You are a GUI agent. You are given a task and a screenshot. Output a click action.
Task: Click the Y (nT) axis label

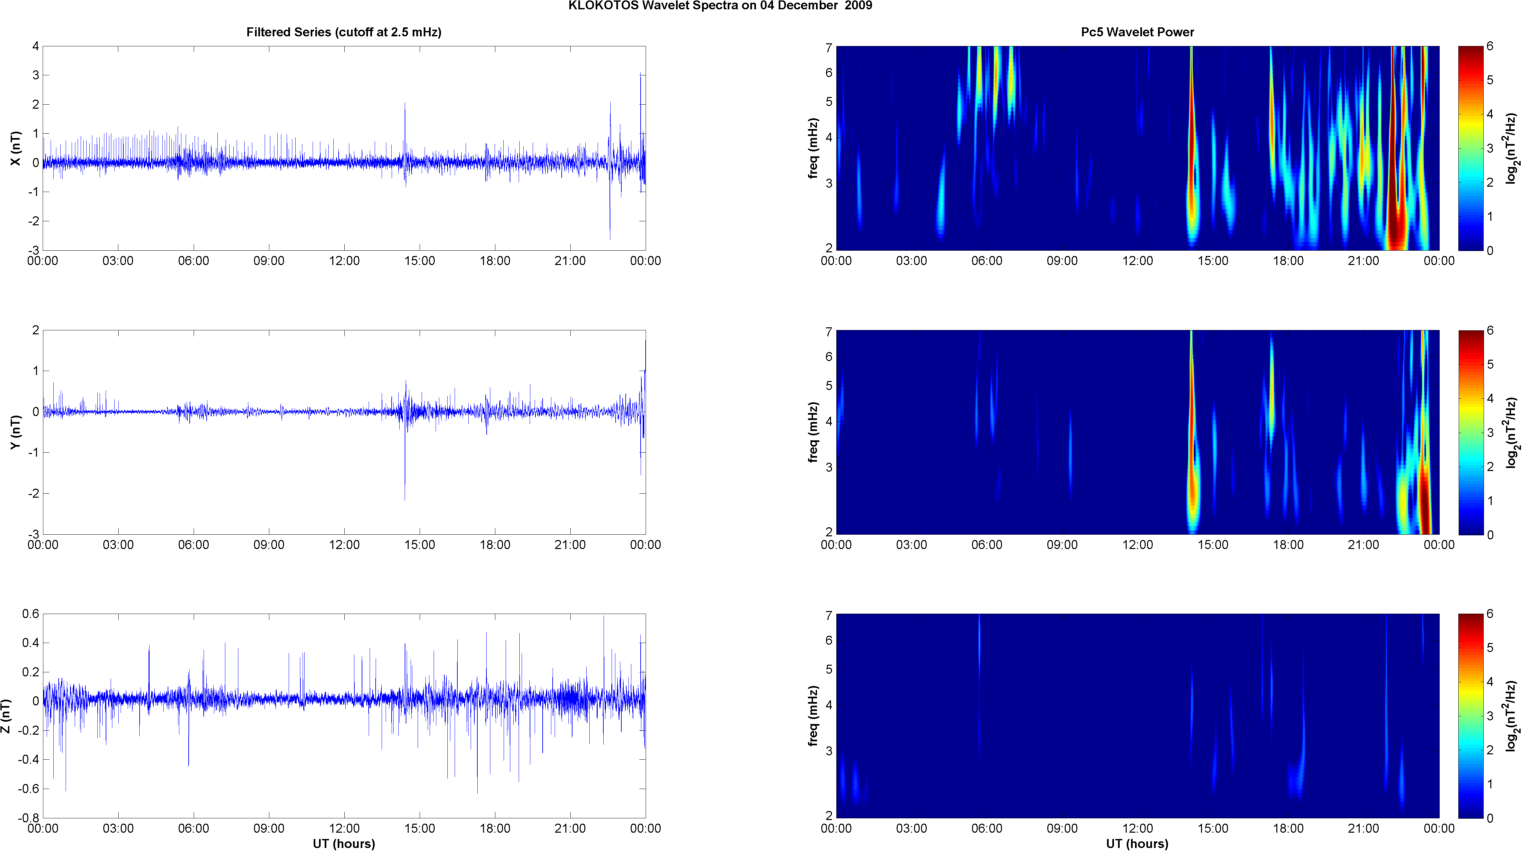[x=15, y=432]
